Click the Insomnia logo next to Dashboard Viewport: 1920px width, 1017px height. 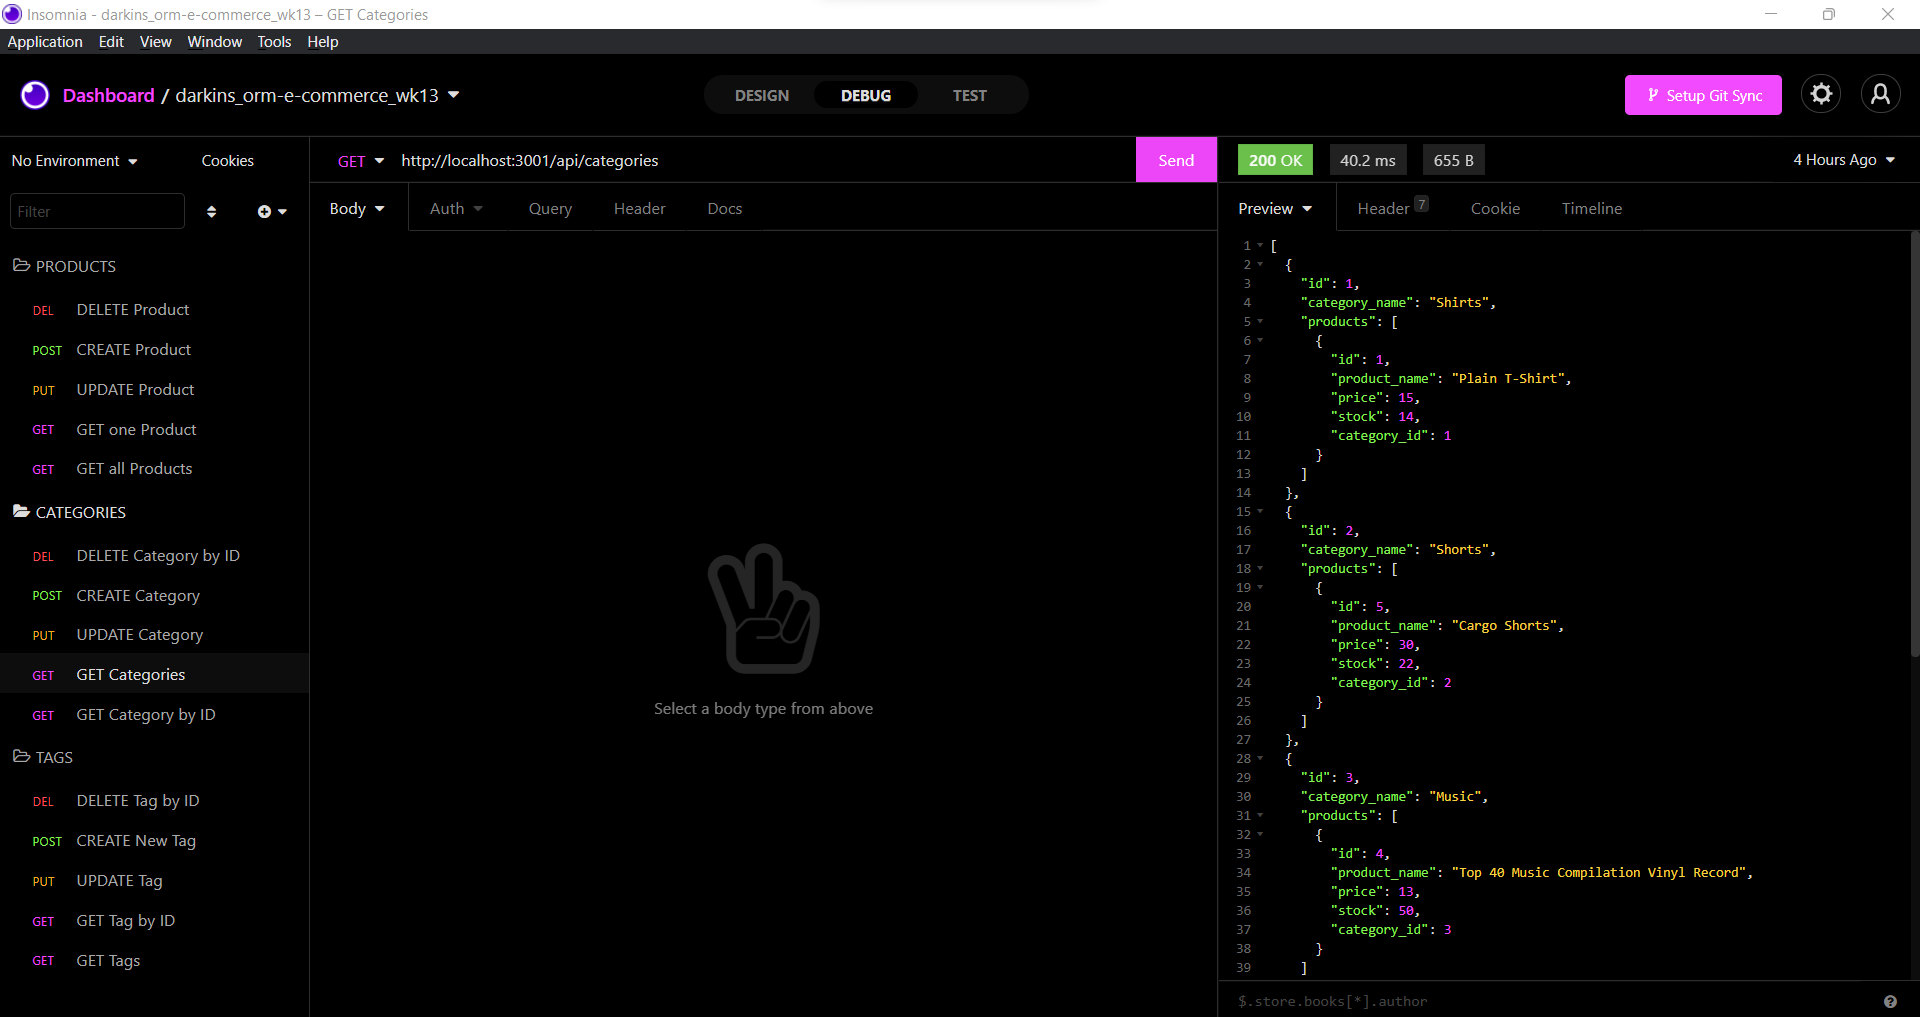(35, 95)
